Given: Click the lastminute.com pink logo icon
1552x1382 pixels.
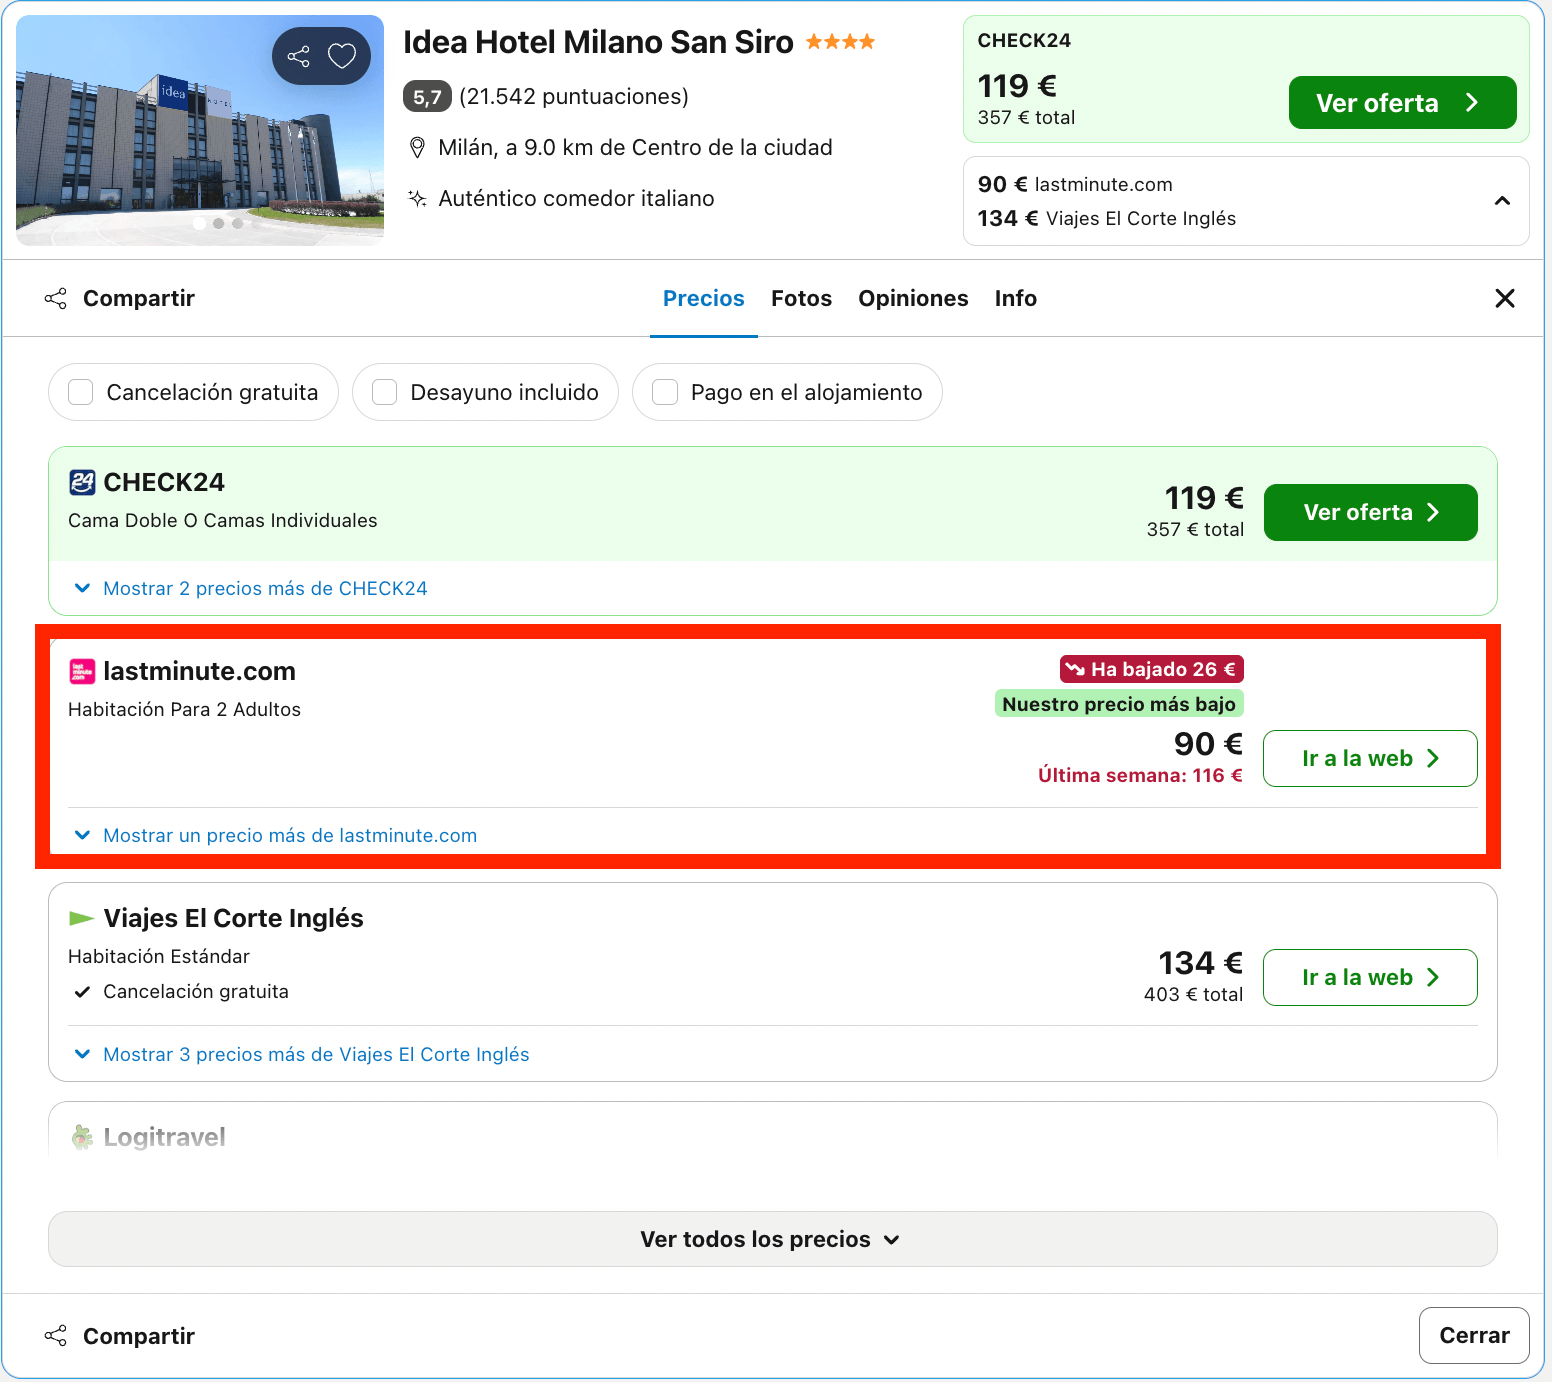Looking at the screenshot, I should [x=82, y=671].
